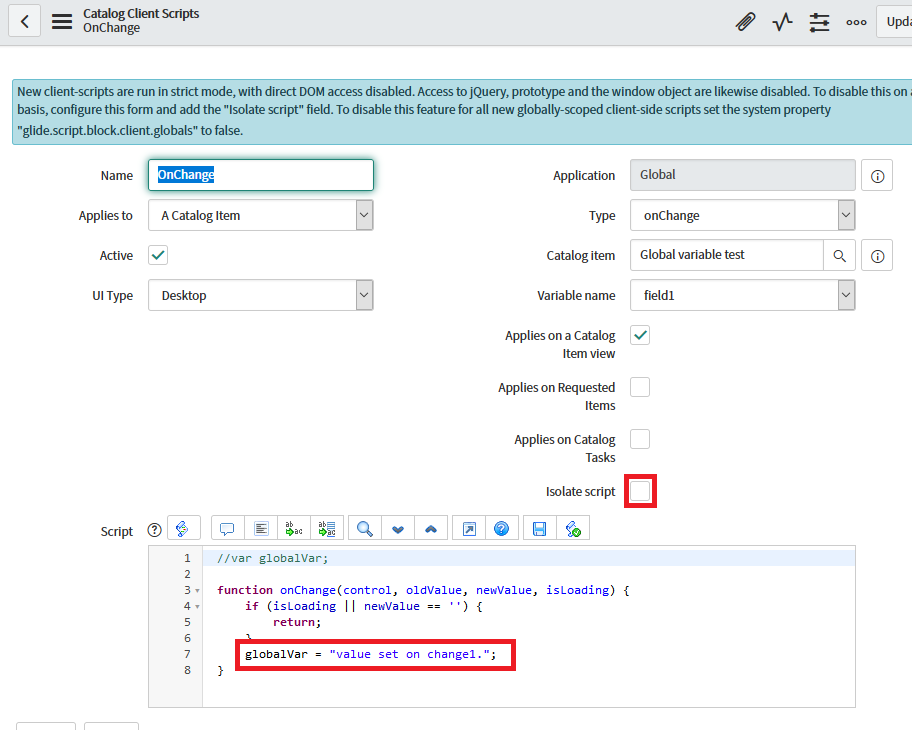Click the toggle comment speech bubble icon
The width and height of the screenshot is (912, 730).
(x=227, y=528)
